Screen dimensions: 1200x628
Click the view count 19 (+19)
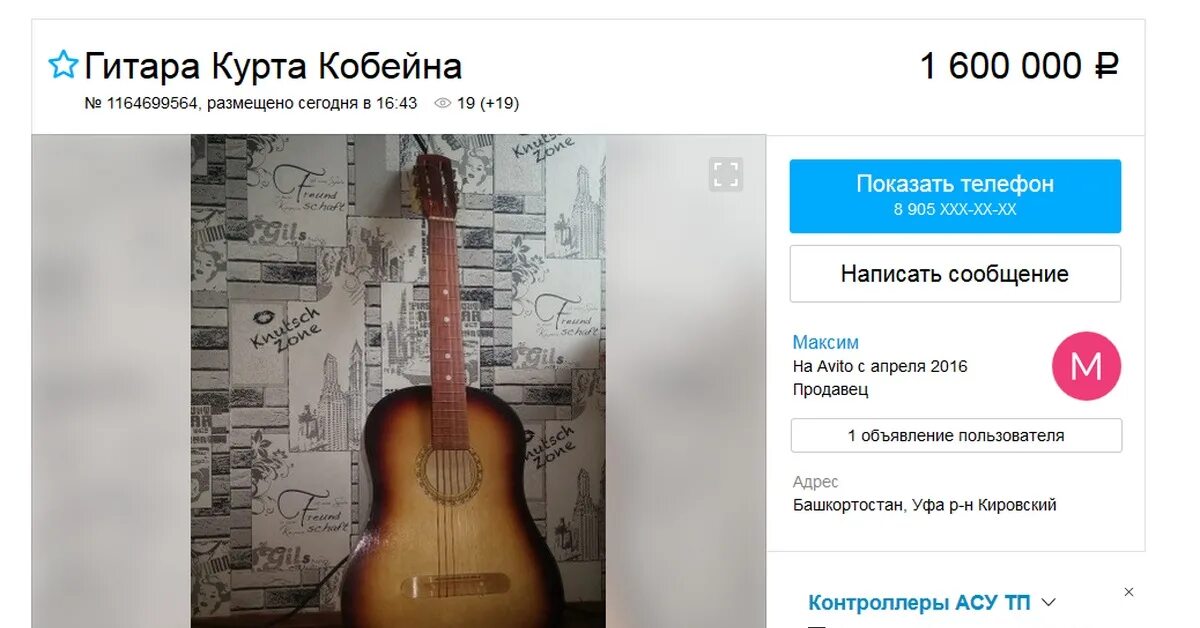488,103
